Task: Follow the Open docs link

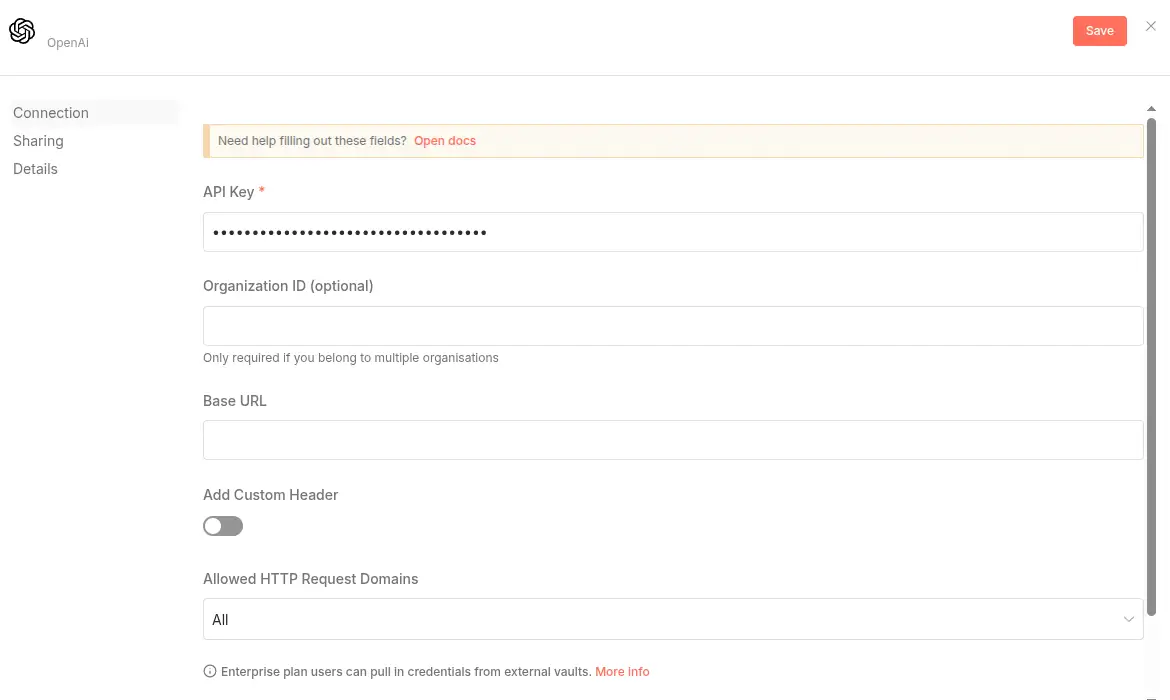Action: click(445, 141)
